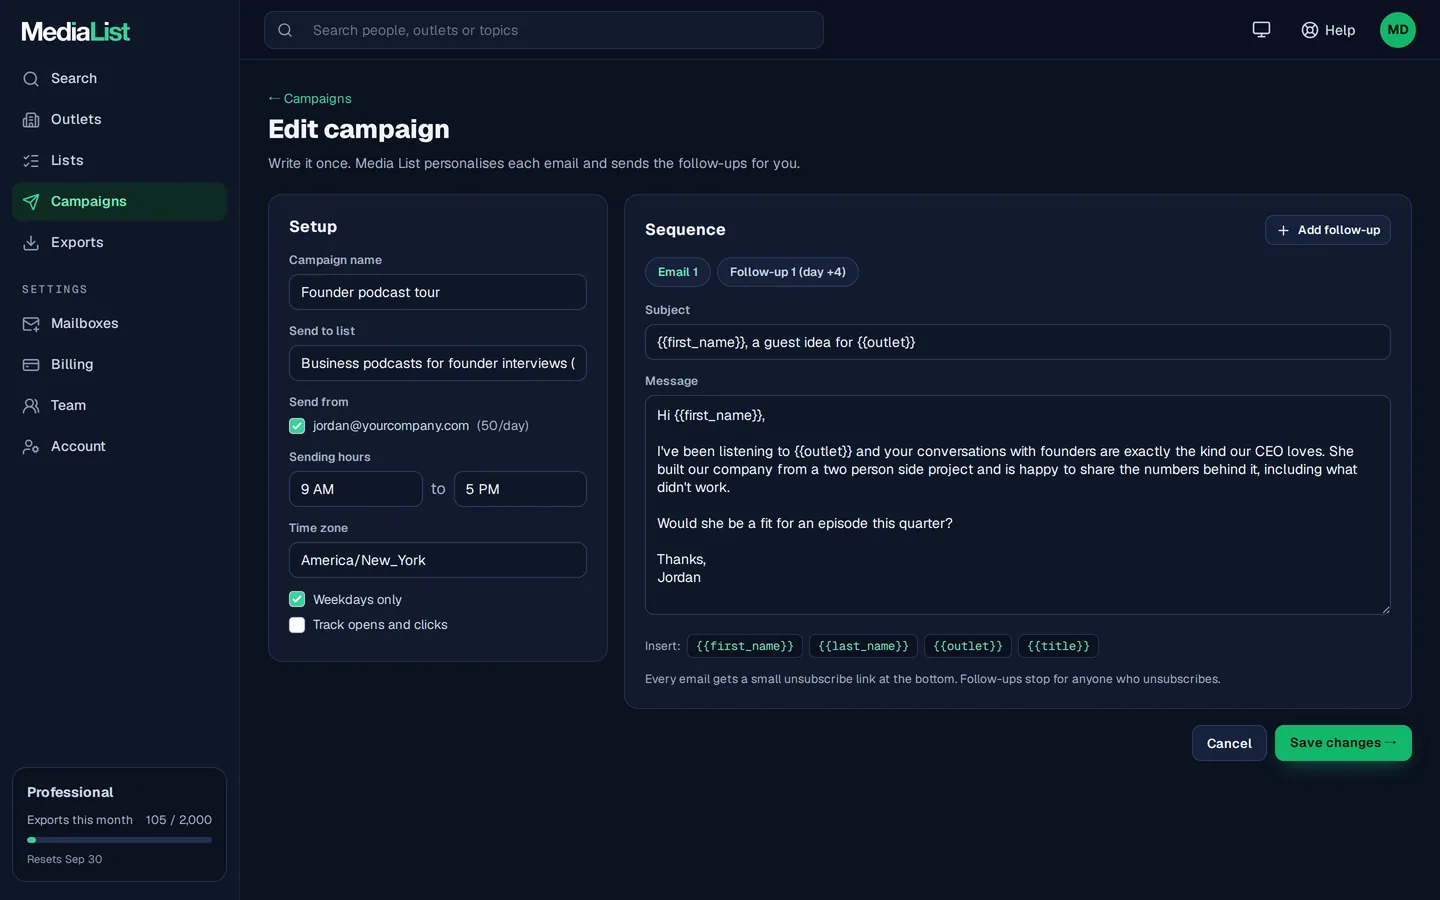Click into the Message text area

[x=1018, y=505]
